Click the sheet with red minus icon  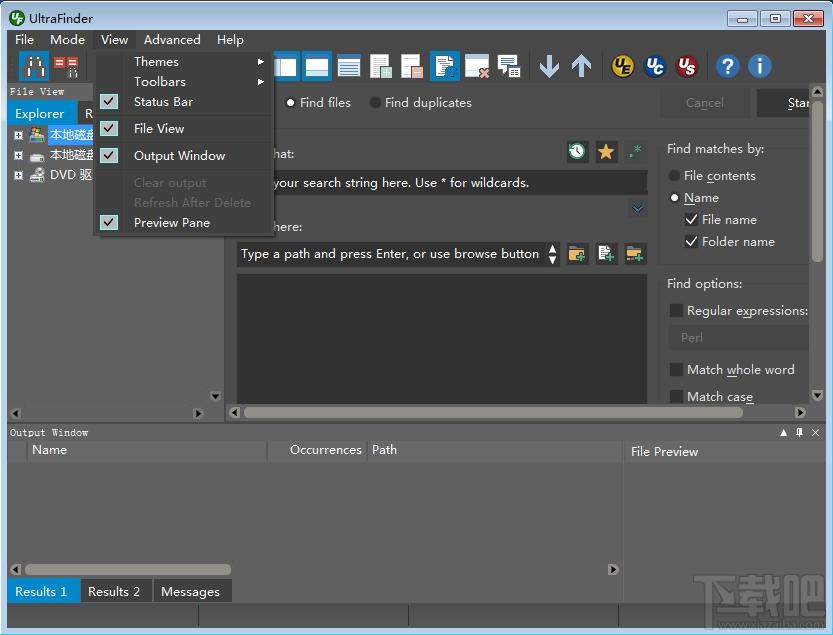(412, 66)
